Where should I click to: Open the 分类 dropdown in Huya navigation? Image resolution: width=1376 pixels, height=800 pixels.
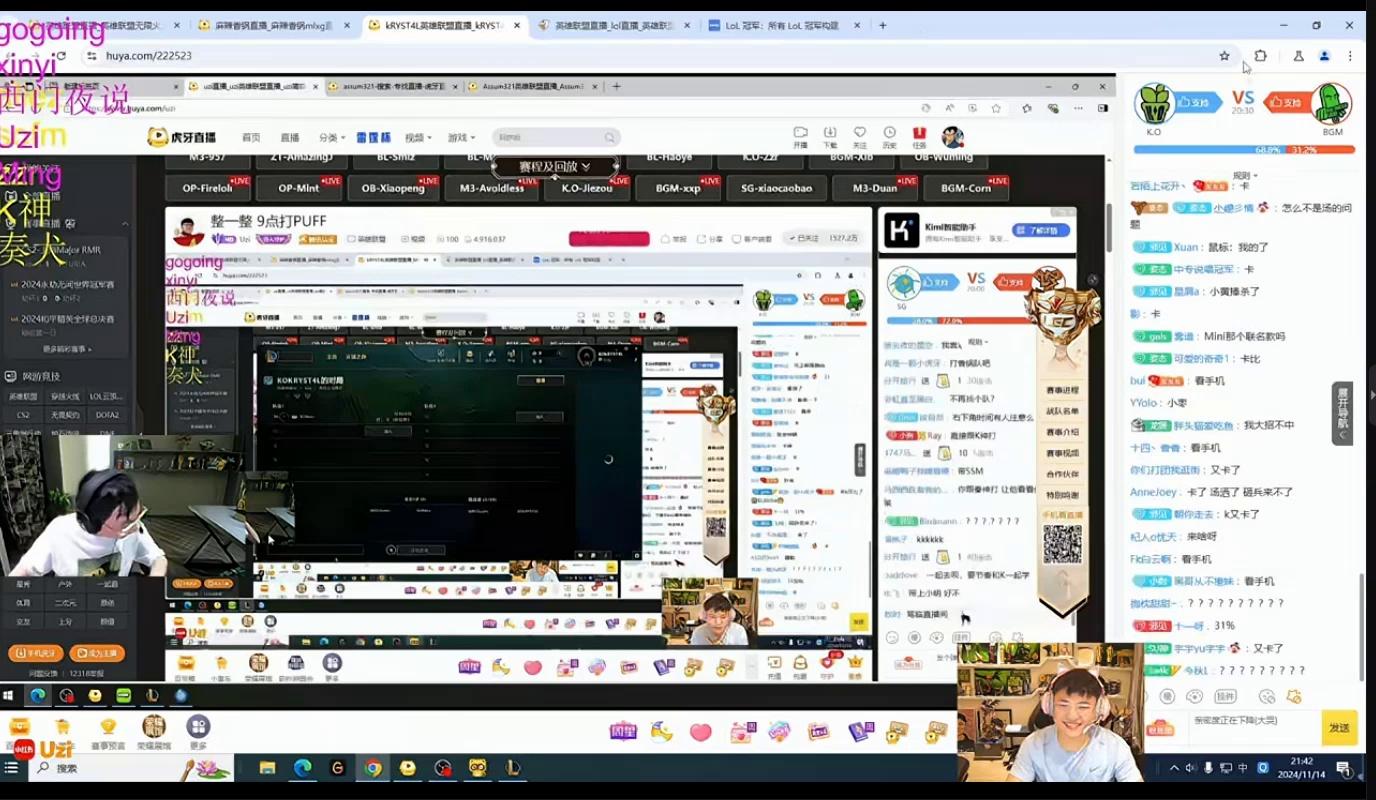pos(332,137)
